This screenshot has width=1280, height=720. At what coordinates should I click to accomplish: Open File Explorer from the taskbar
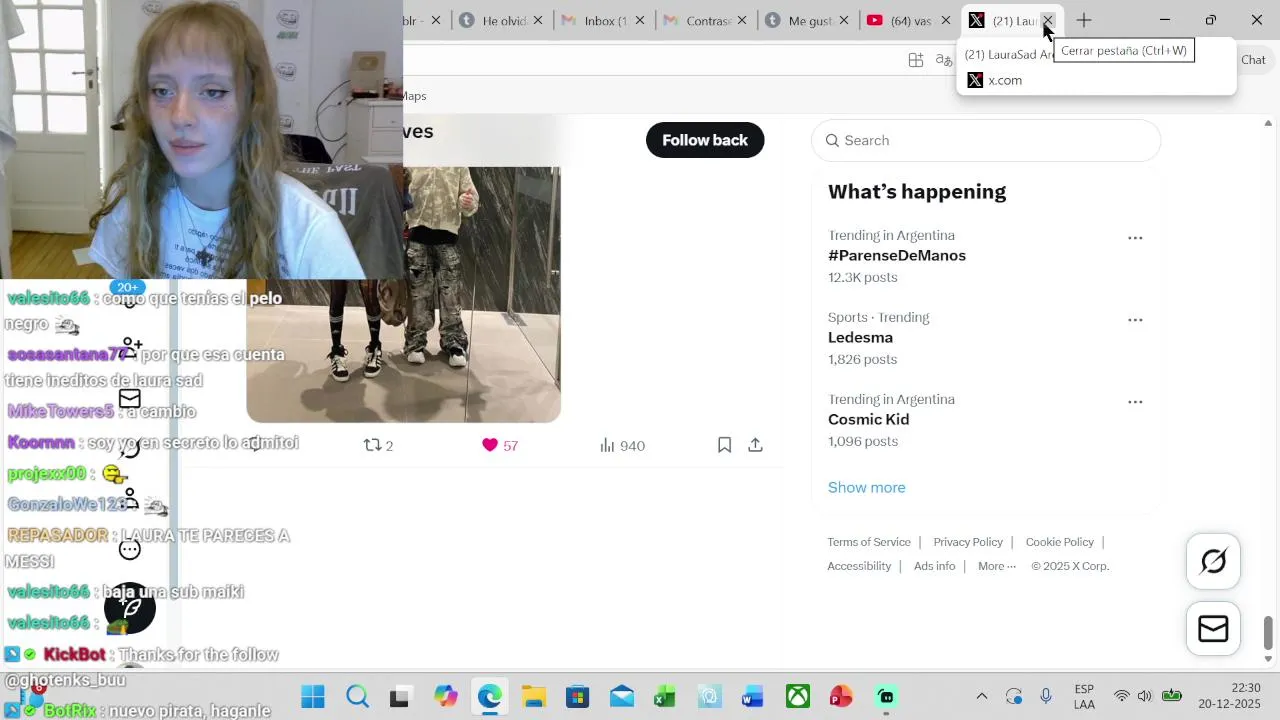coord(533,697)
